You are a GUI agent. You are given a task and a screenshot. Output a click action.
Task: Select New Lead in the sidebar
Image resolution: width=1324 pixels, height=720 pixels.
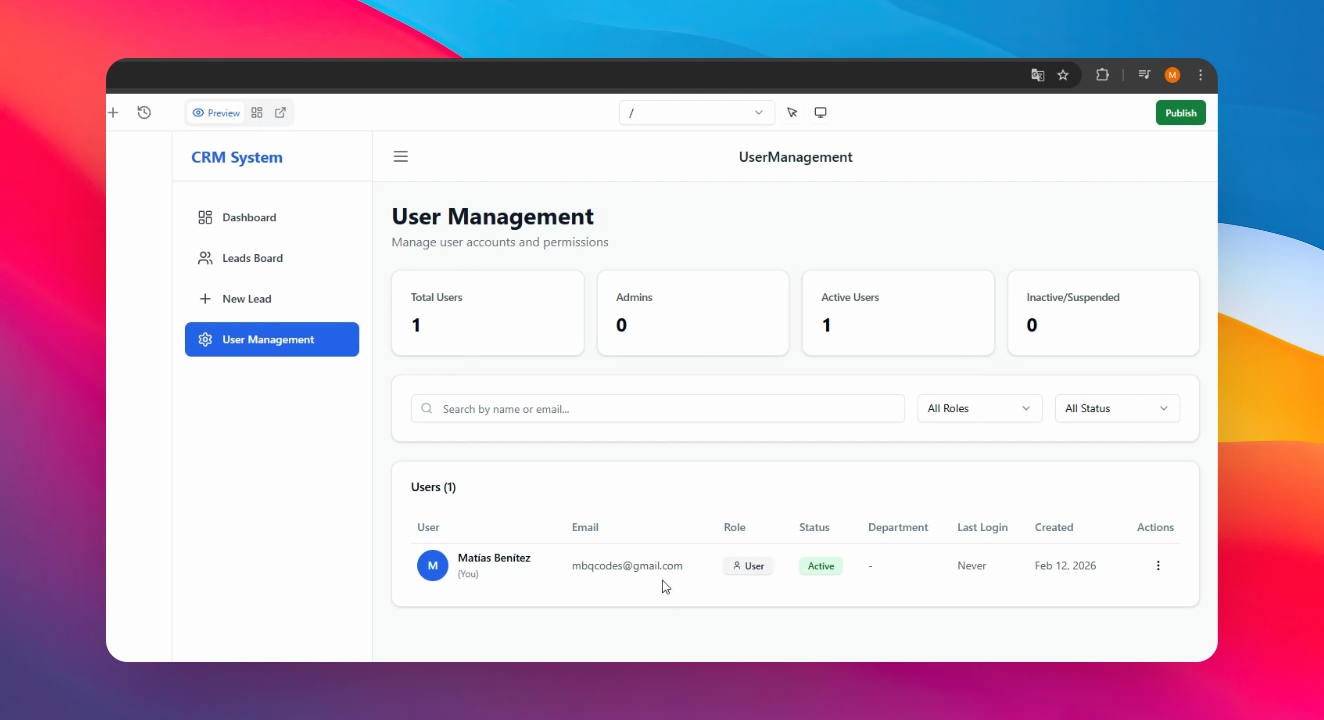click(272, 299)
